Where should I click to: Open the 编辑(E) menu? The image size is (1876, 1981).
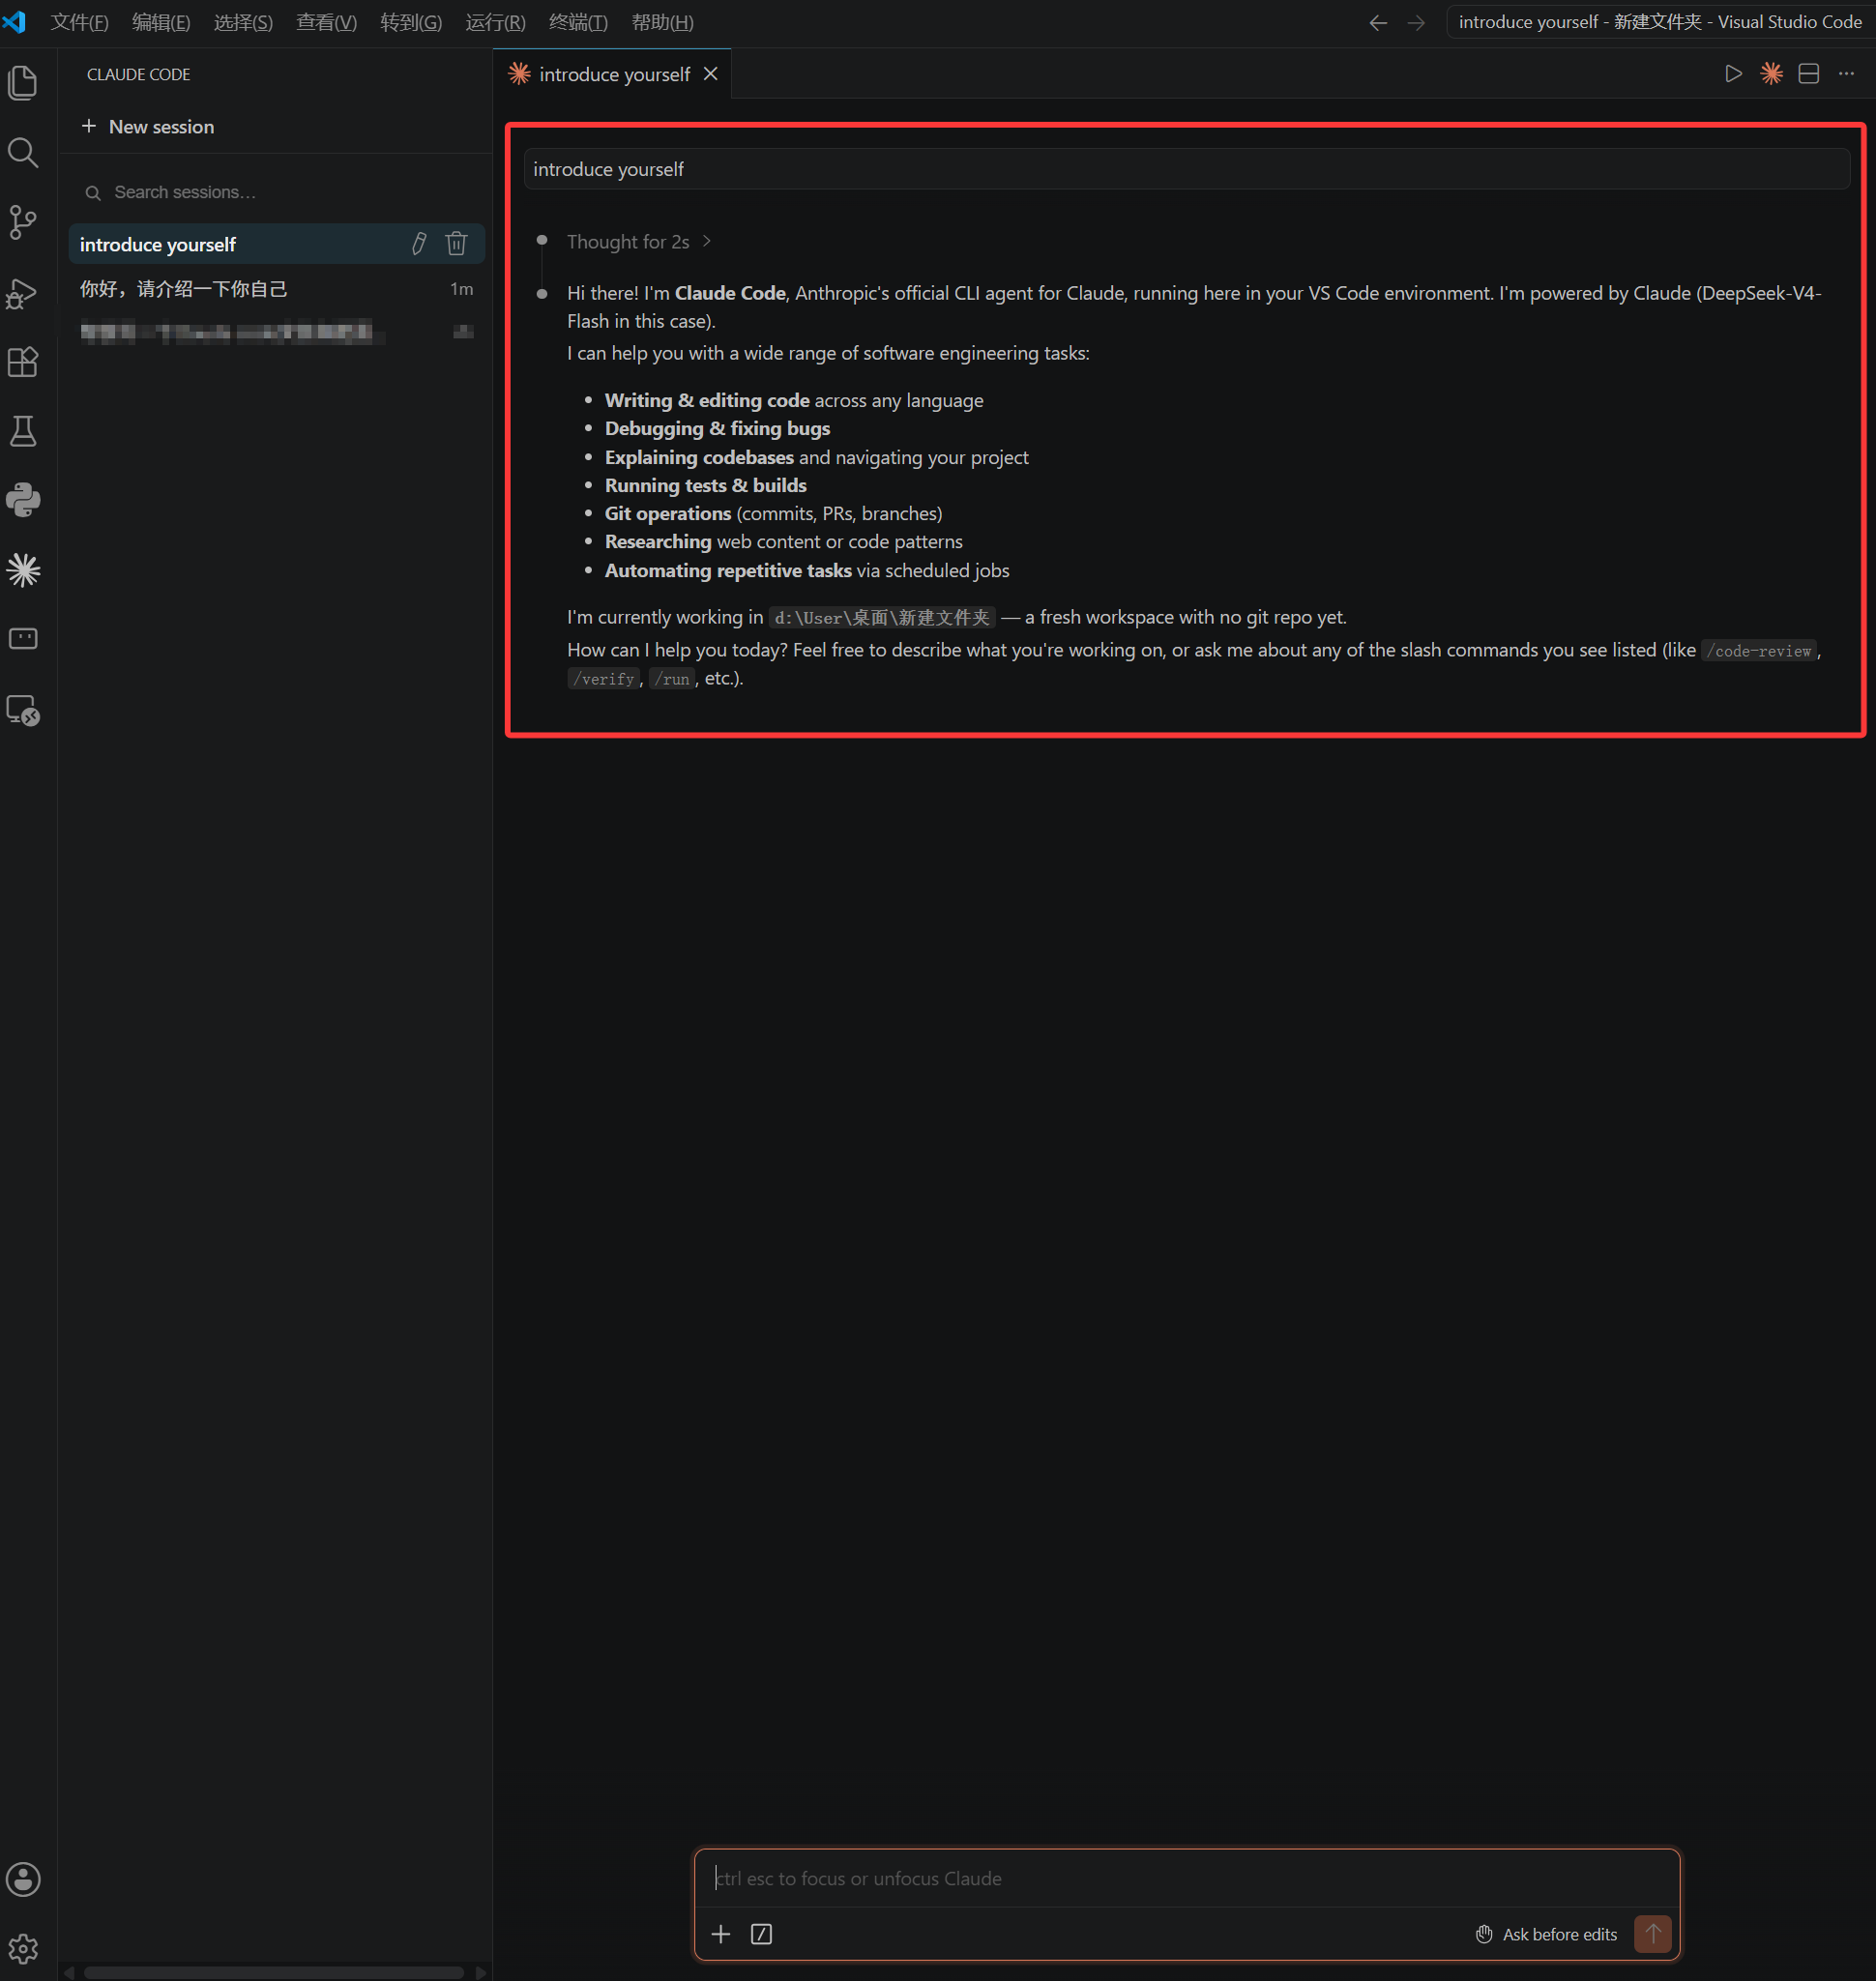tap(161, 22)
